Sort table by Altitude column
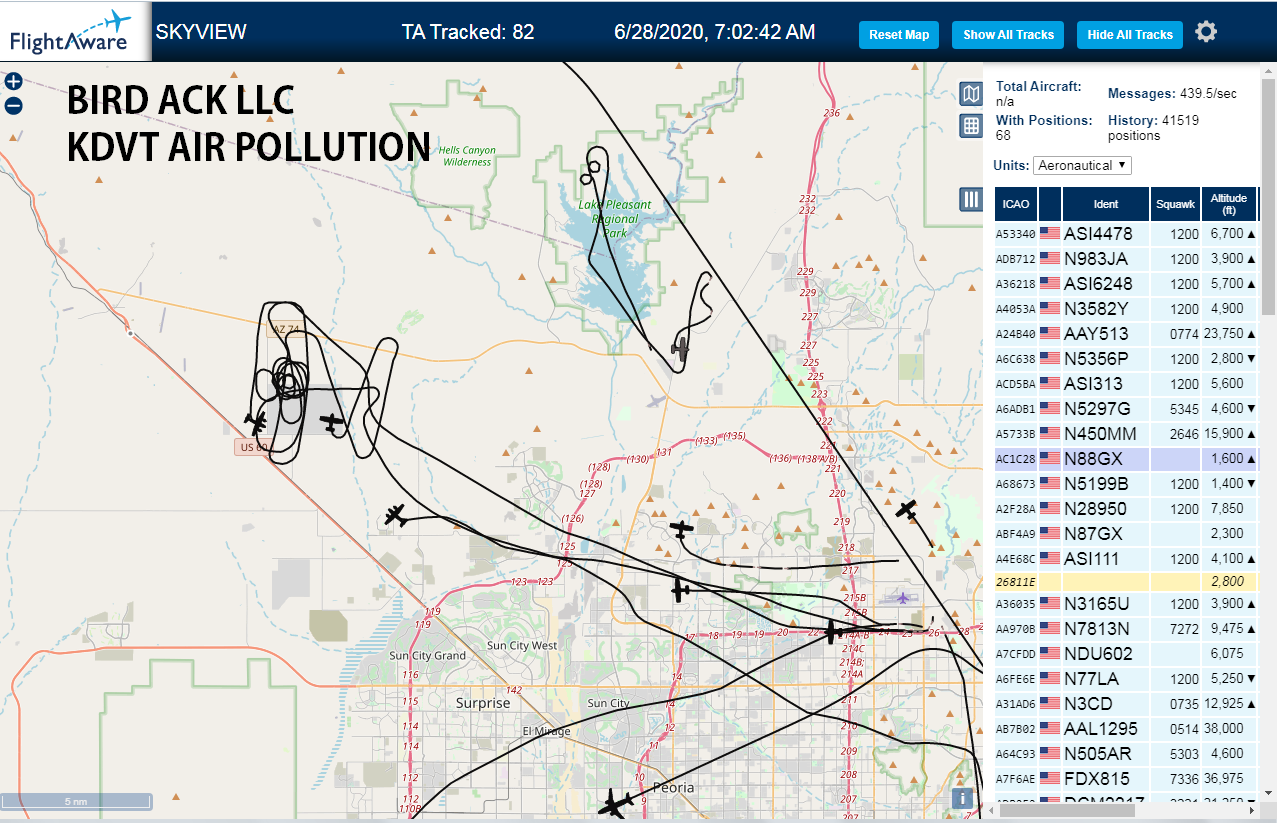1277x823 pixels. [x=1229, y=204]
